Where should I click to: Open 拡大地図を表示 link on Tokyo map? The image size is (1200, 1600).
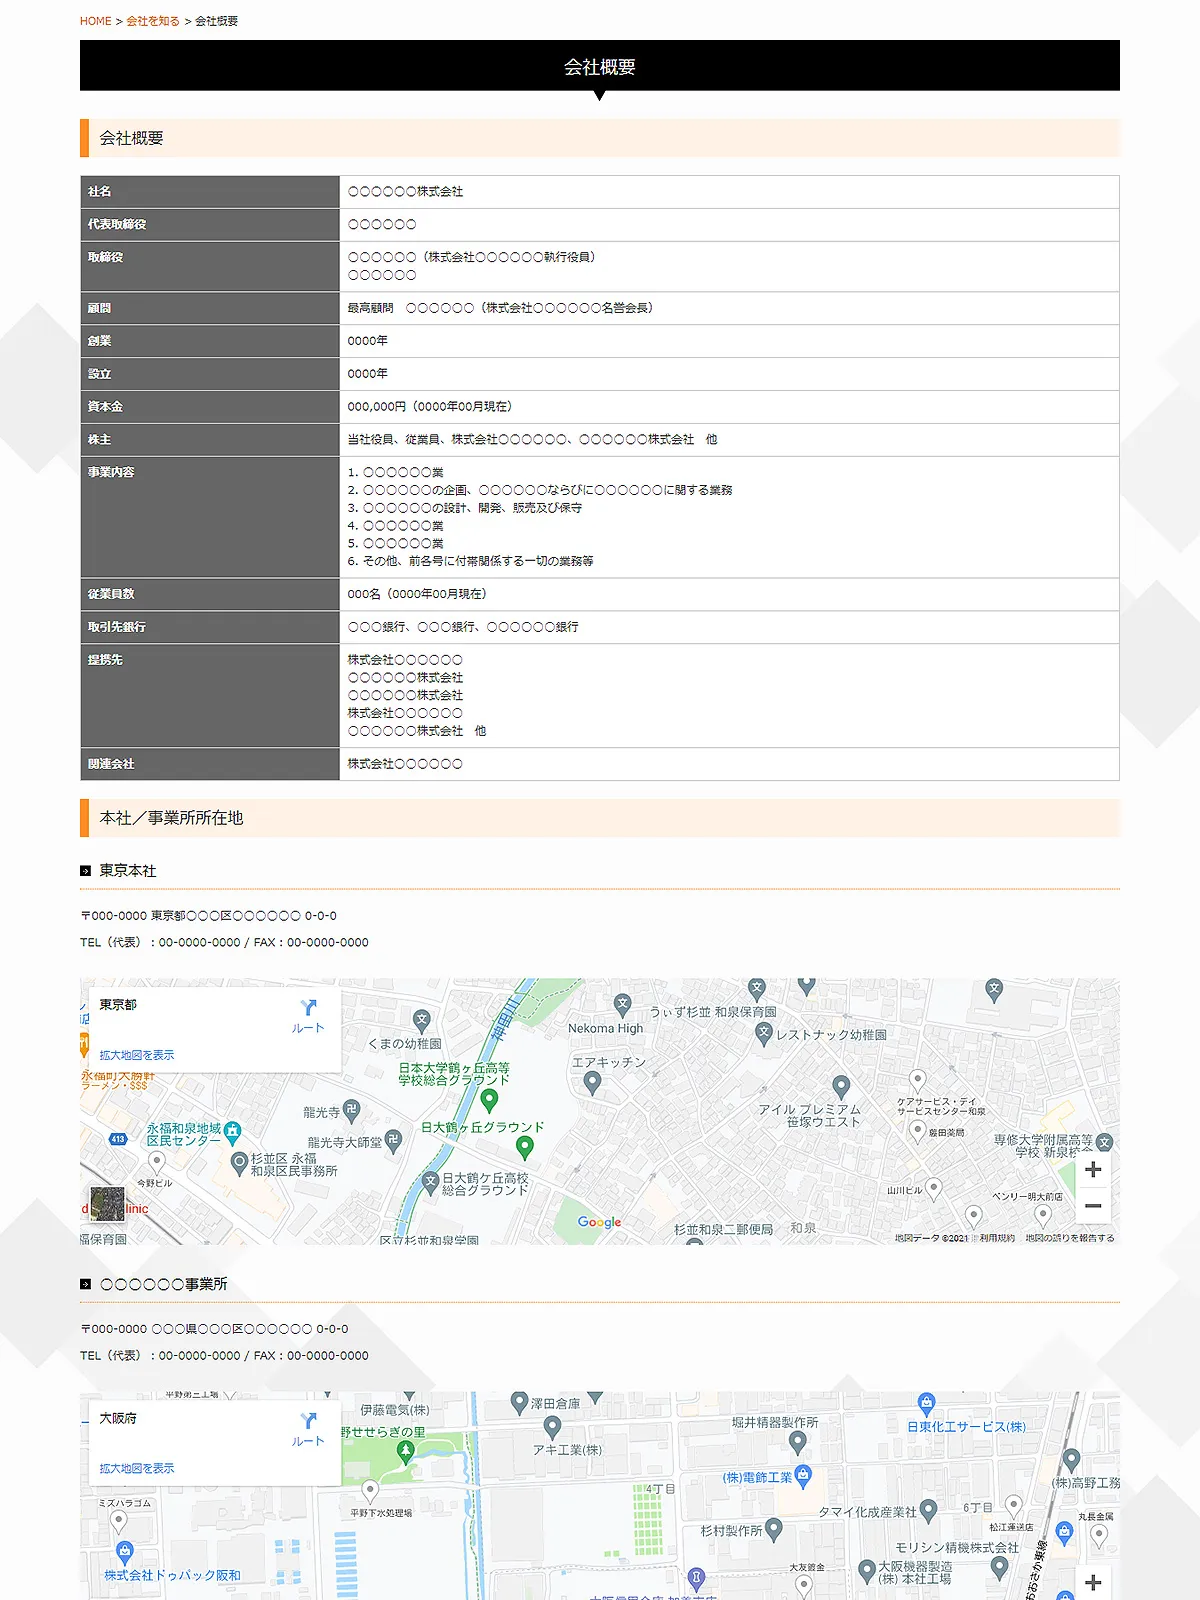pos(137,1055)
